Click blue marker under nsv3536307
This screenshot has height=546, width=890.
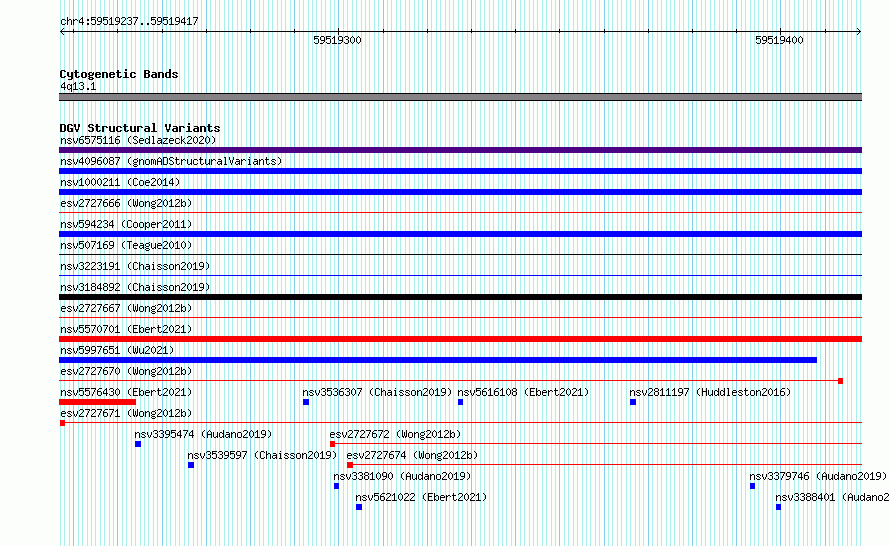click(306, 402)
